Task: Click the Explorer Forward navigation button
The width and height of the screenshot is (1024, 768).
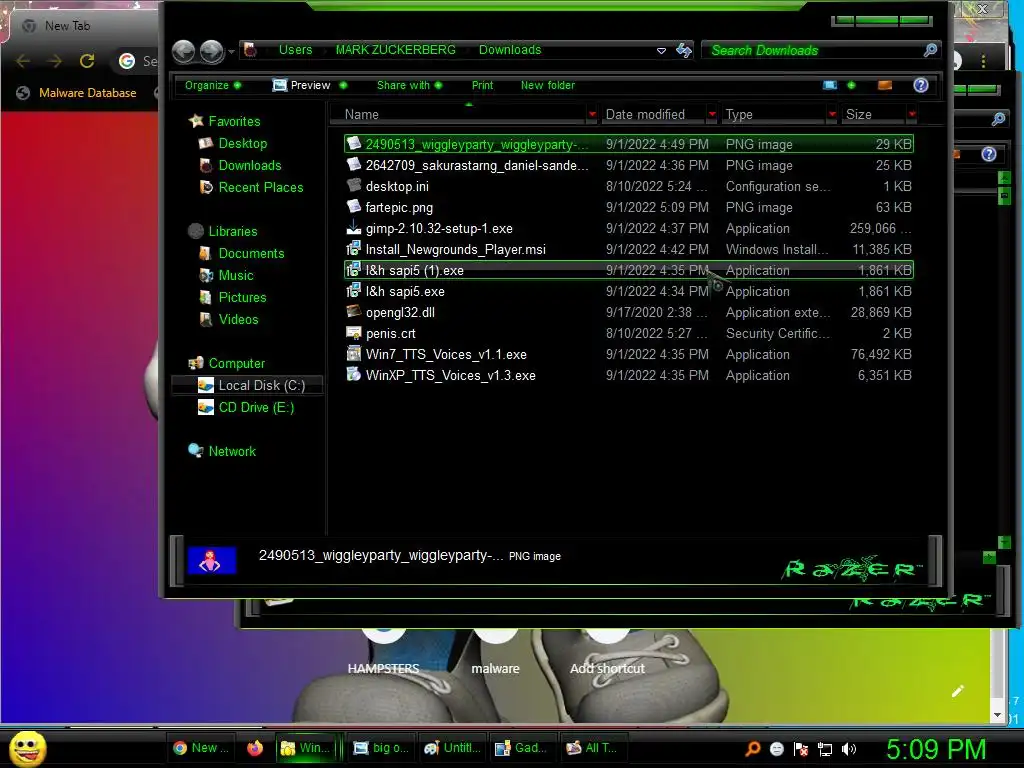Action: coord(212,51)
